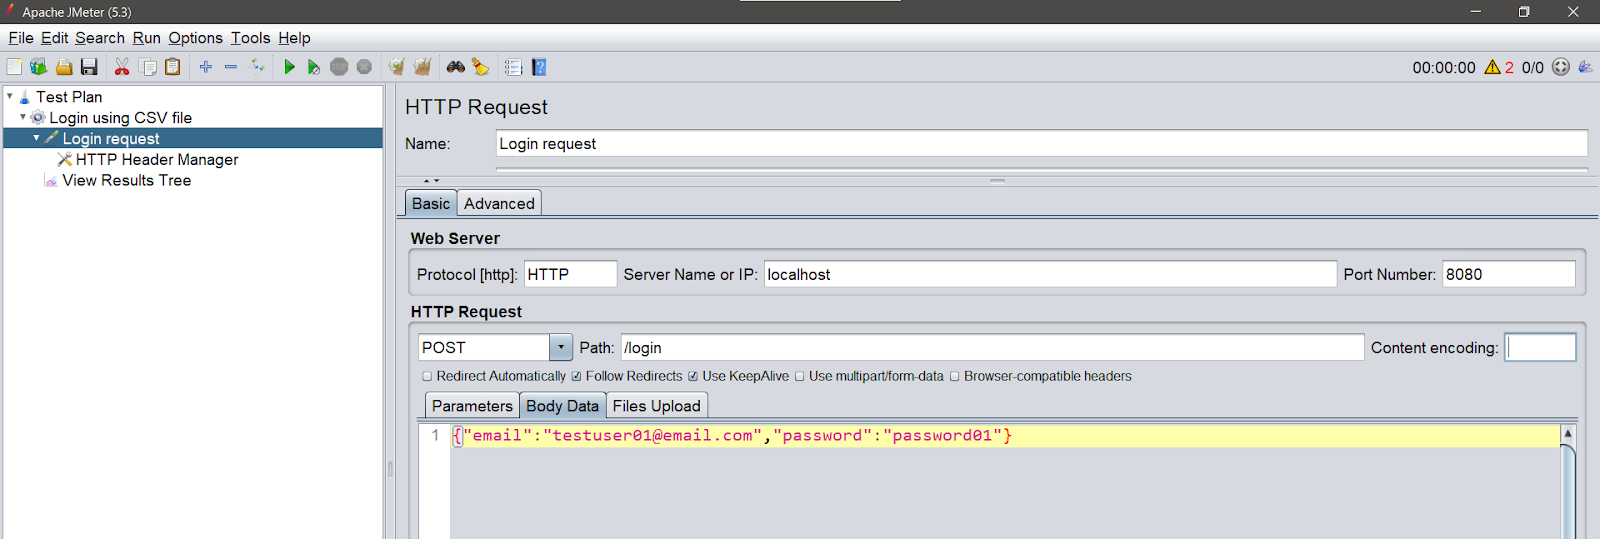Select HTTP Header Manager in tree

coord(157,159)
